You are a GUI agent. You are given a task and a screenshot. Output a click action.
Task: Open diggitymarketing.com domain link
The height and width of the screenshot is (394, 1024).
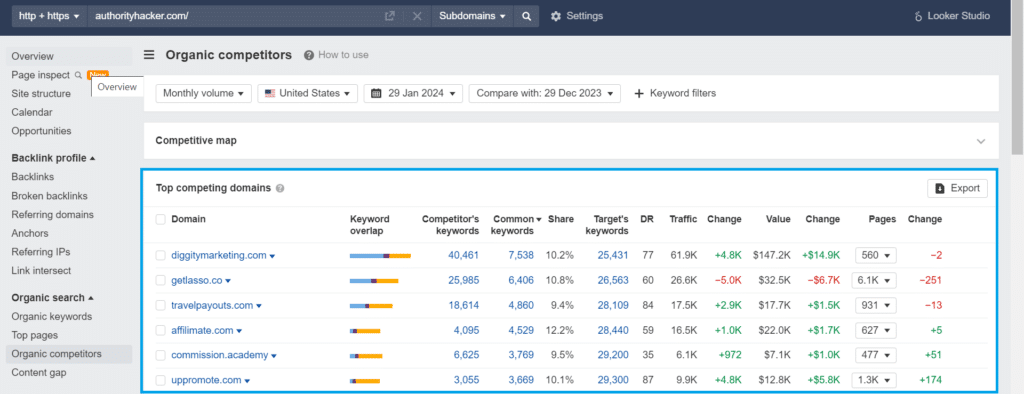(x=219, y=255)
